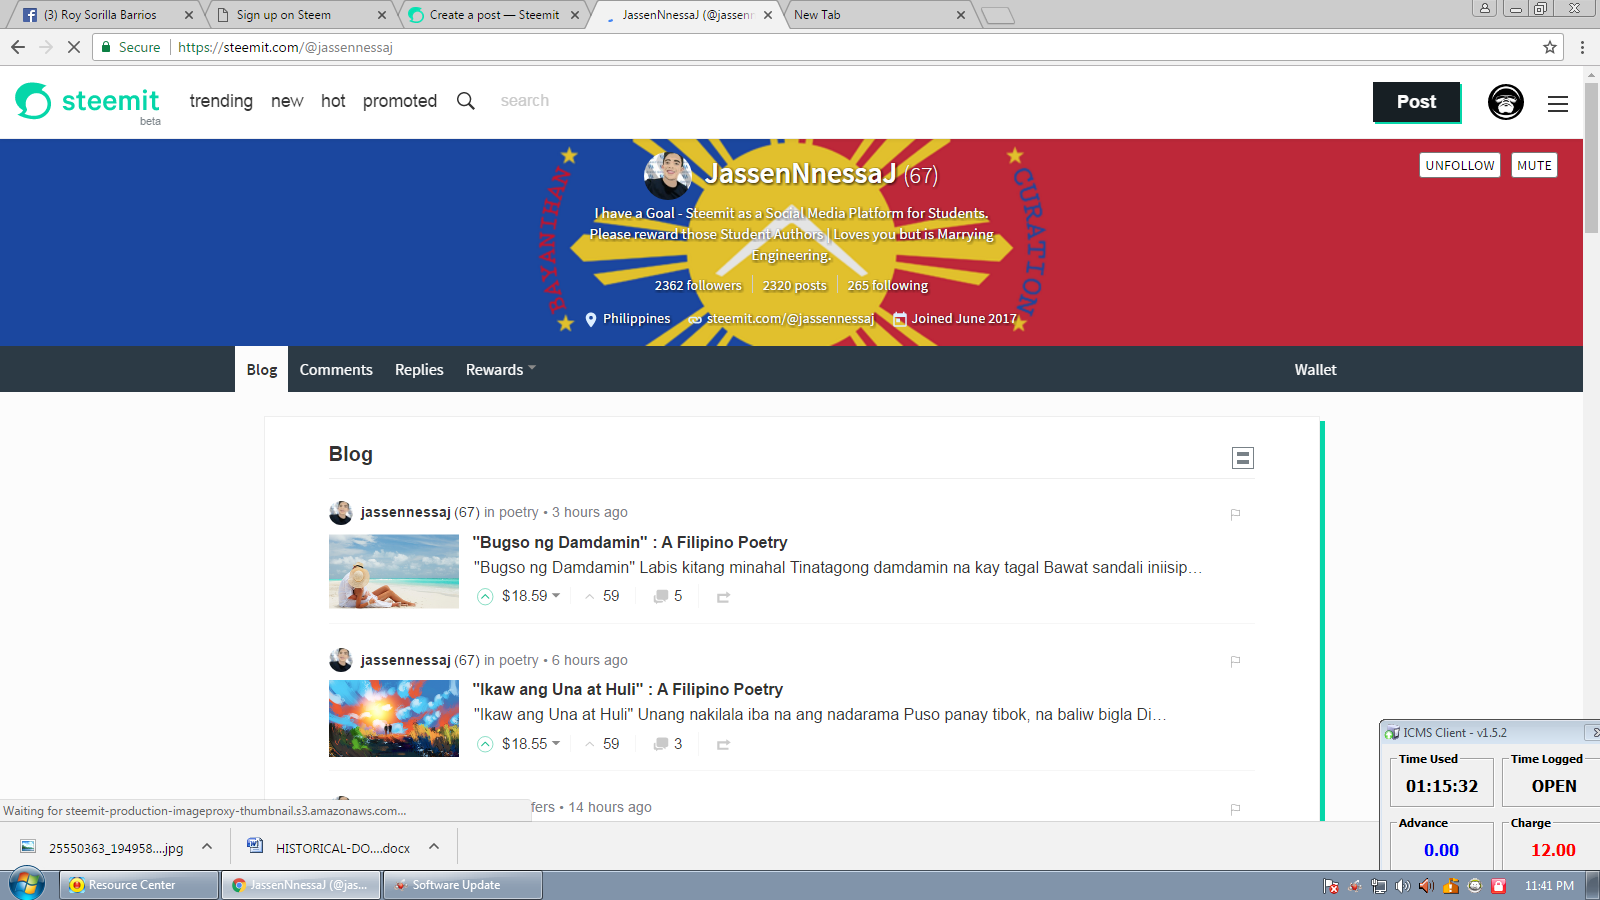The image size is (1600, 900).
Task: Click author avatar on 6 hours ago post
Action: coord(341,660)
